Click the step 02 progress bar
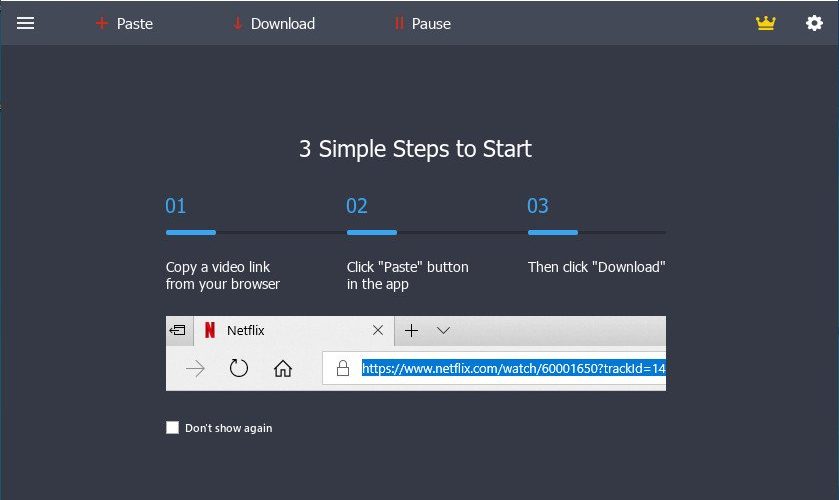 pos(372,232)
